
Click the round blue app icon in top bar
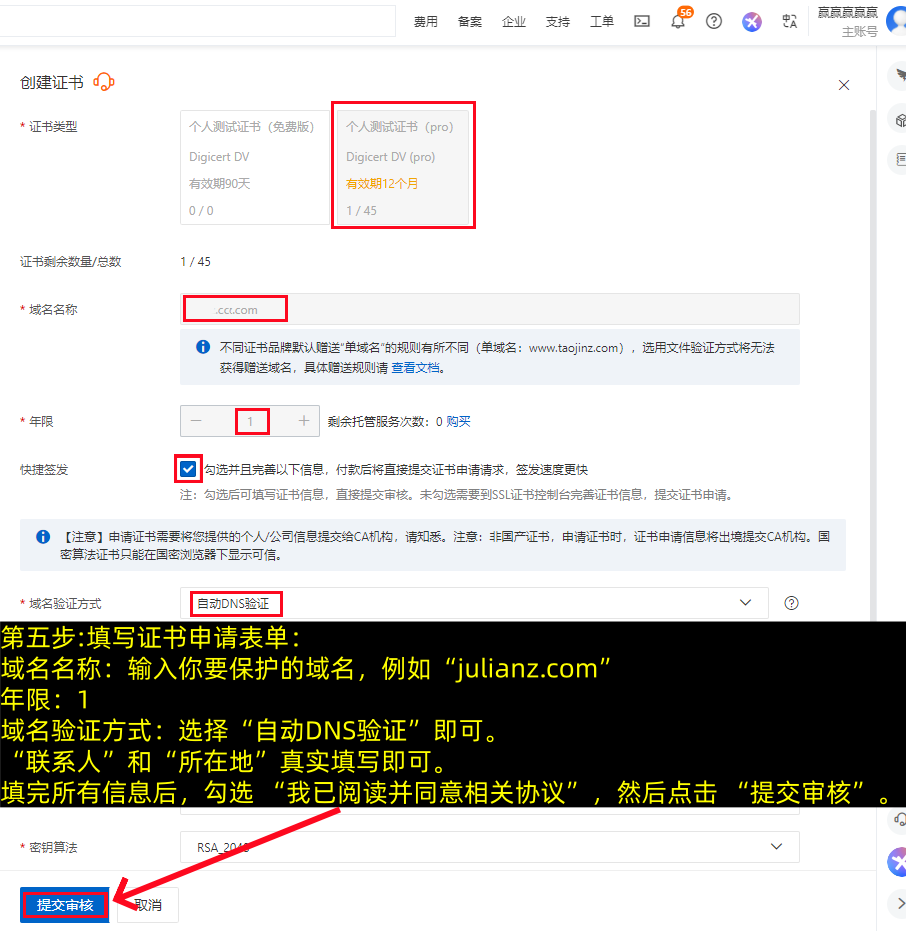pyautogui.click(x=751, y=21)
